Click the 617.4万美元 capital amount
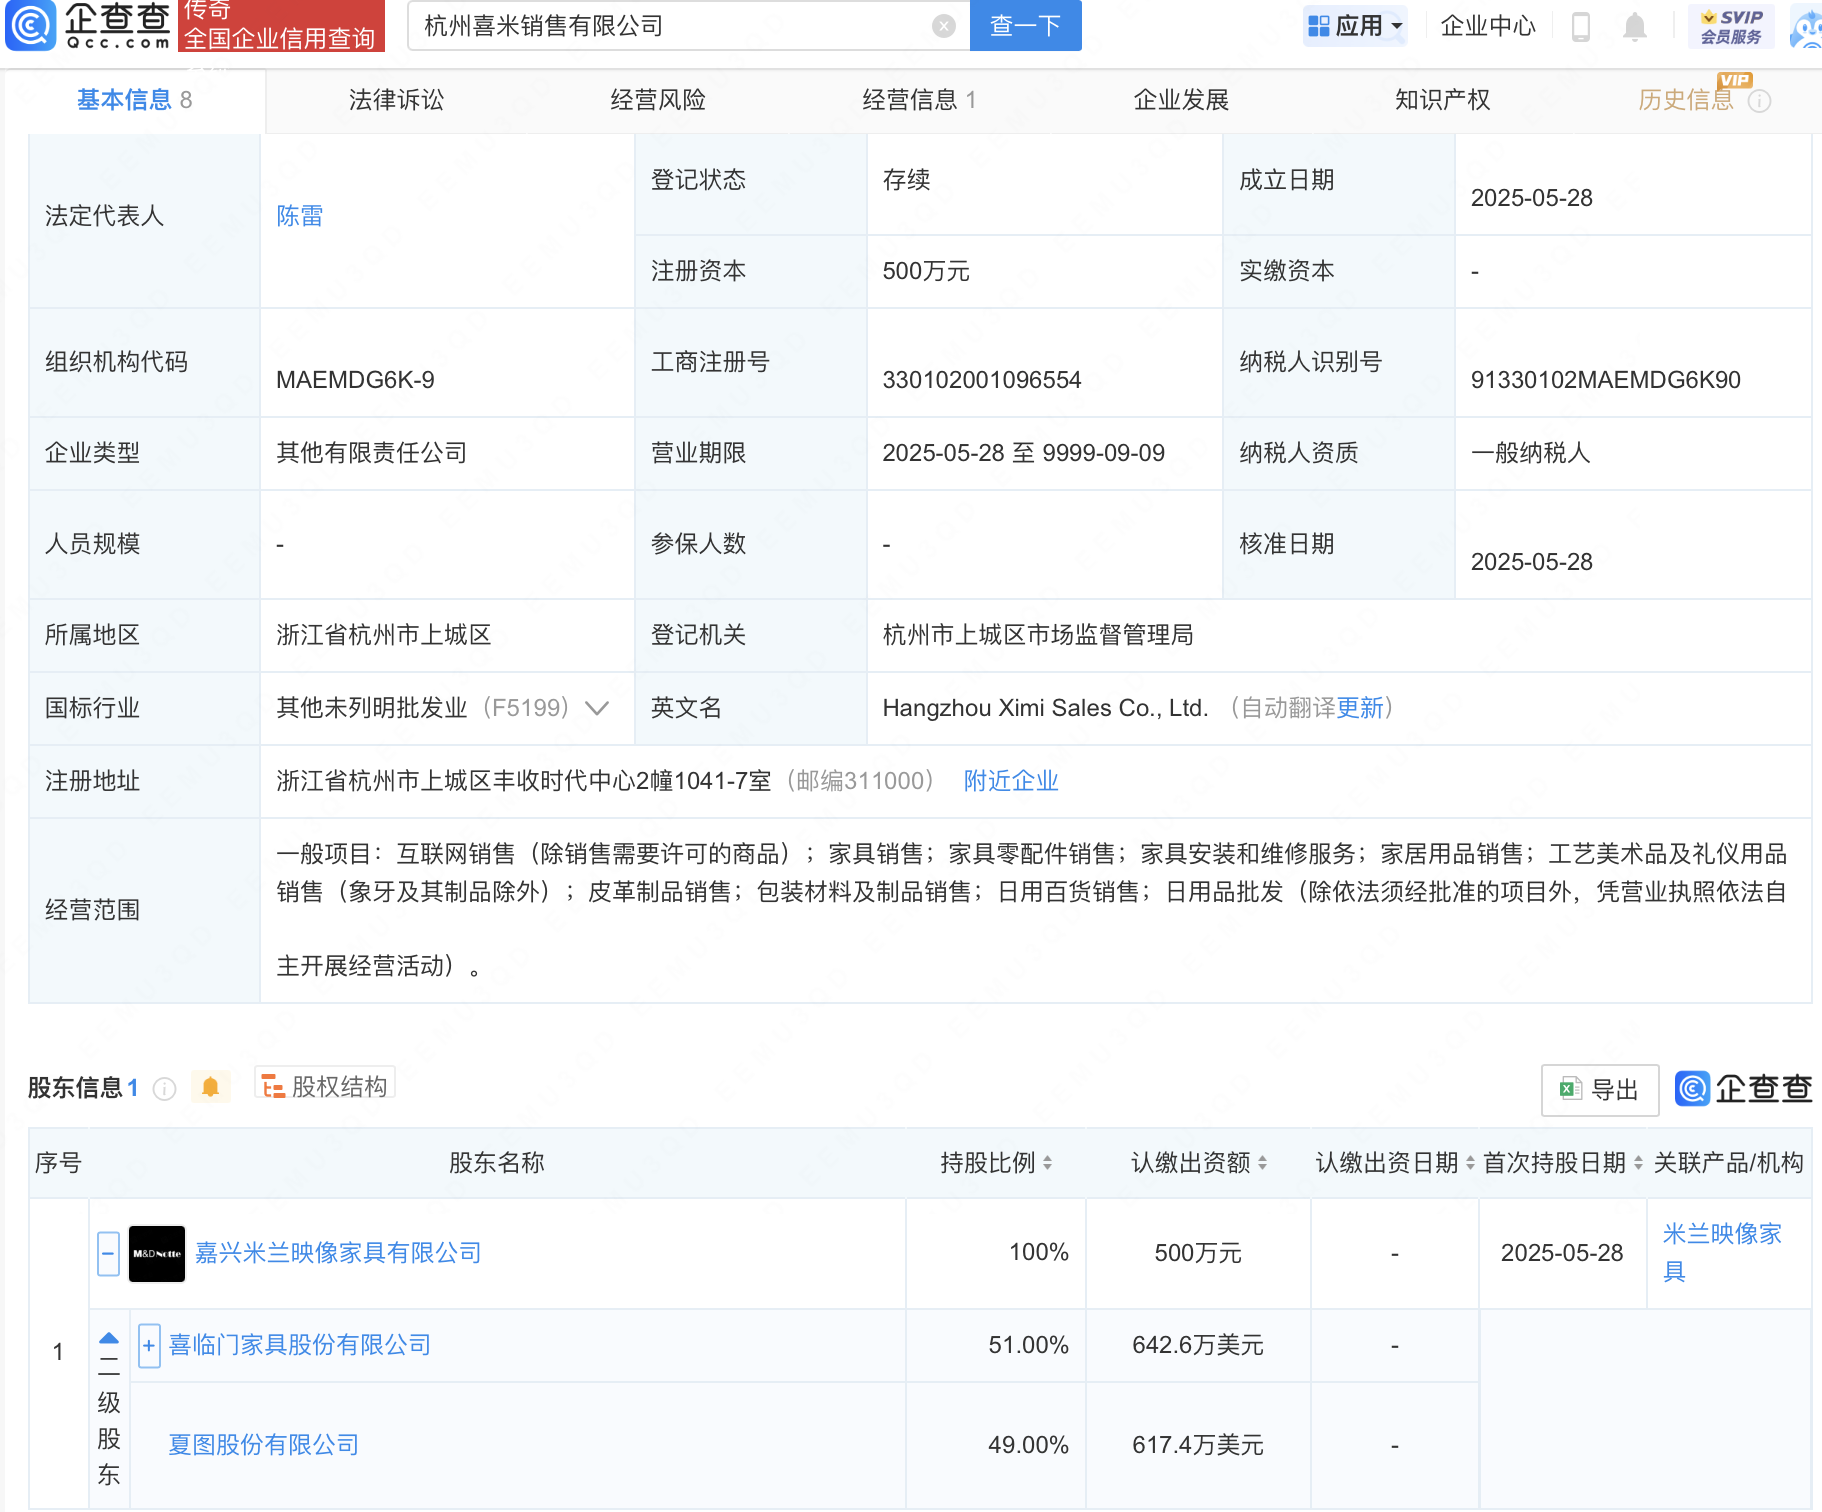Viewport: 1822px width, 1512px height. click(1198, 1445)
